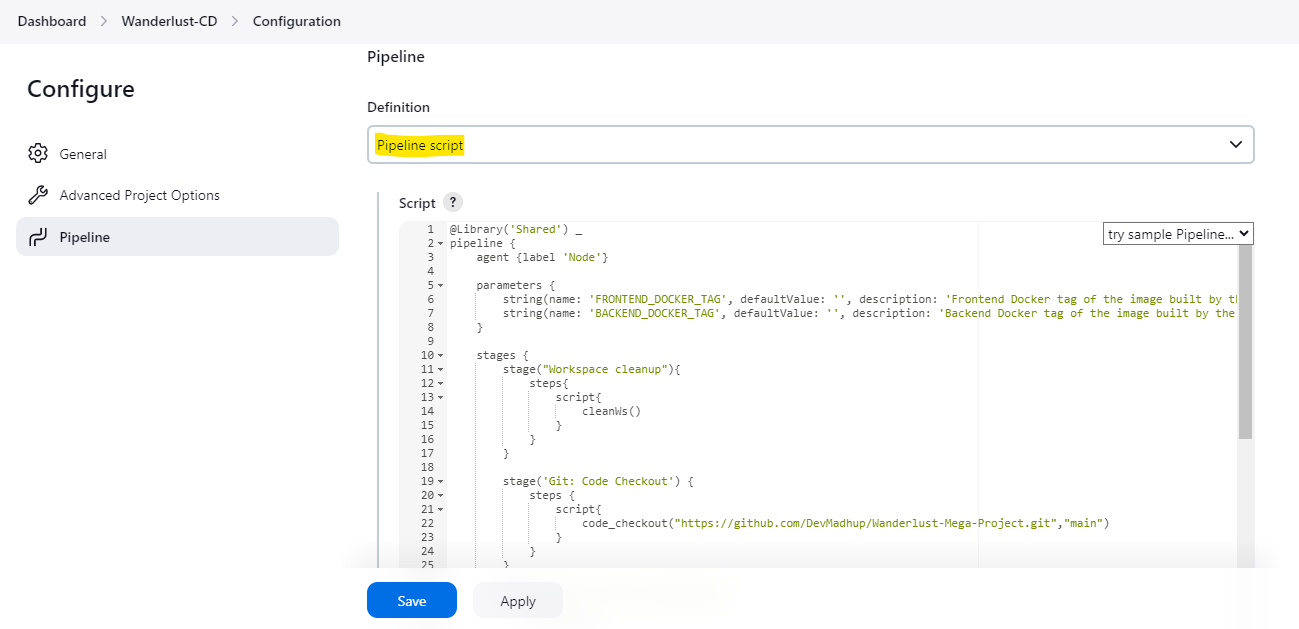Screen dimensions: 1299x629
Task: Collapse the Workspace cleanup stage at line 11
Action: (x=441, y=370)
